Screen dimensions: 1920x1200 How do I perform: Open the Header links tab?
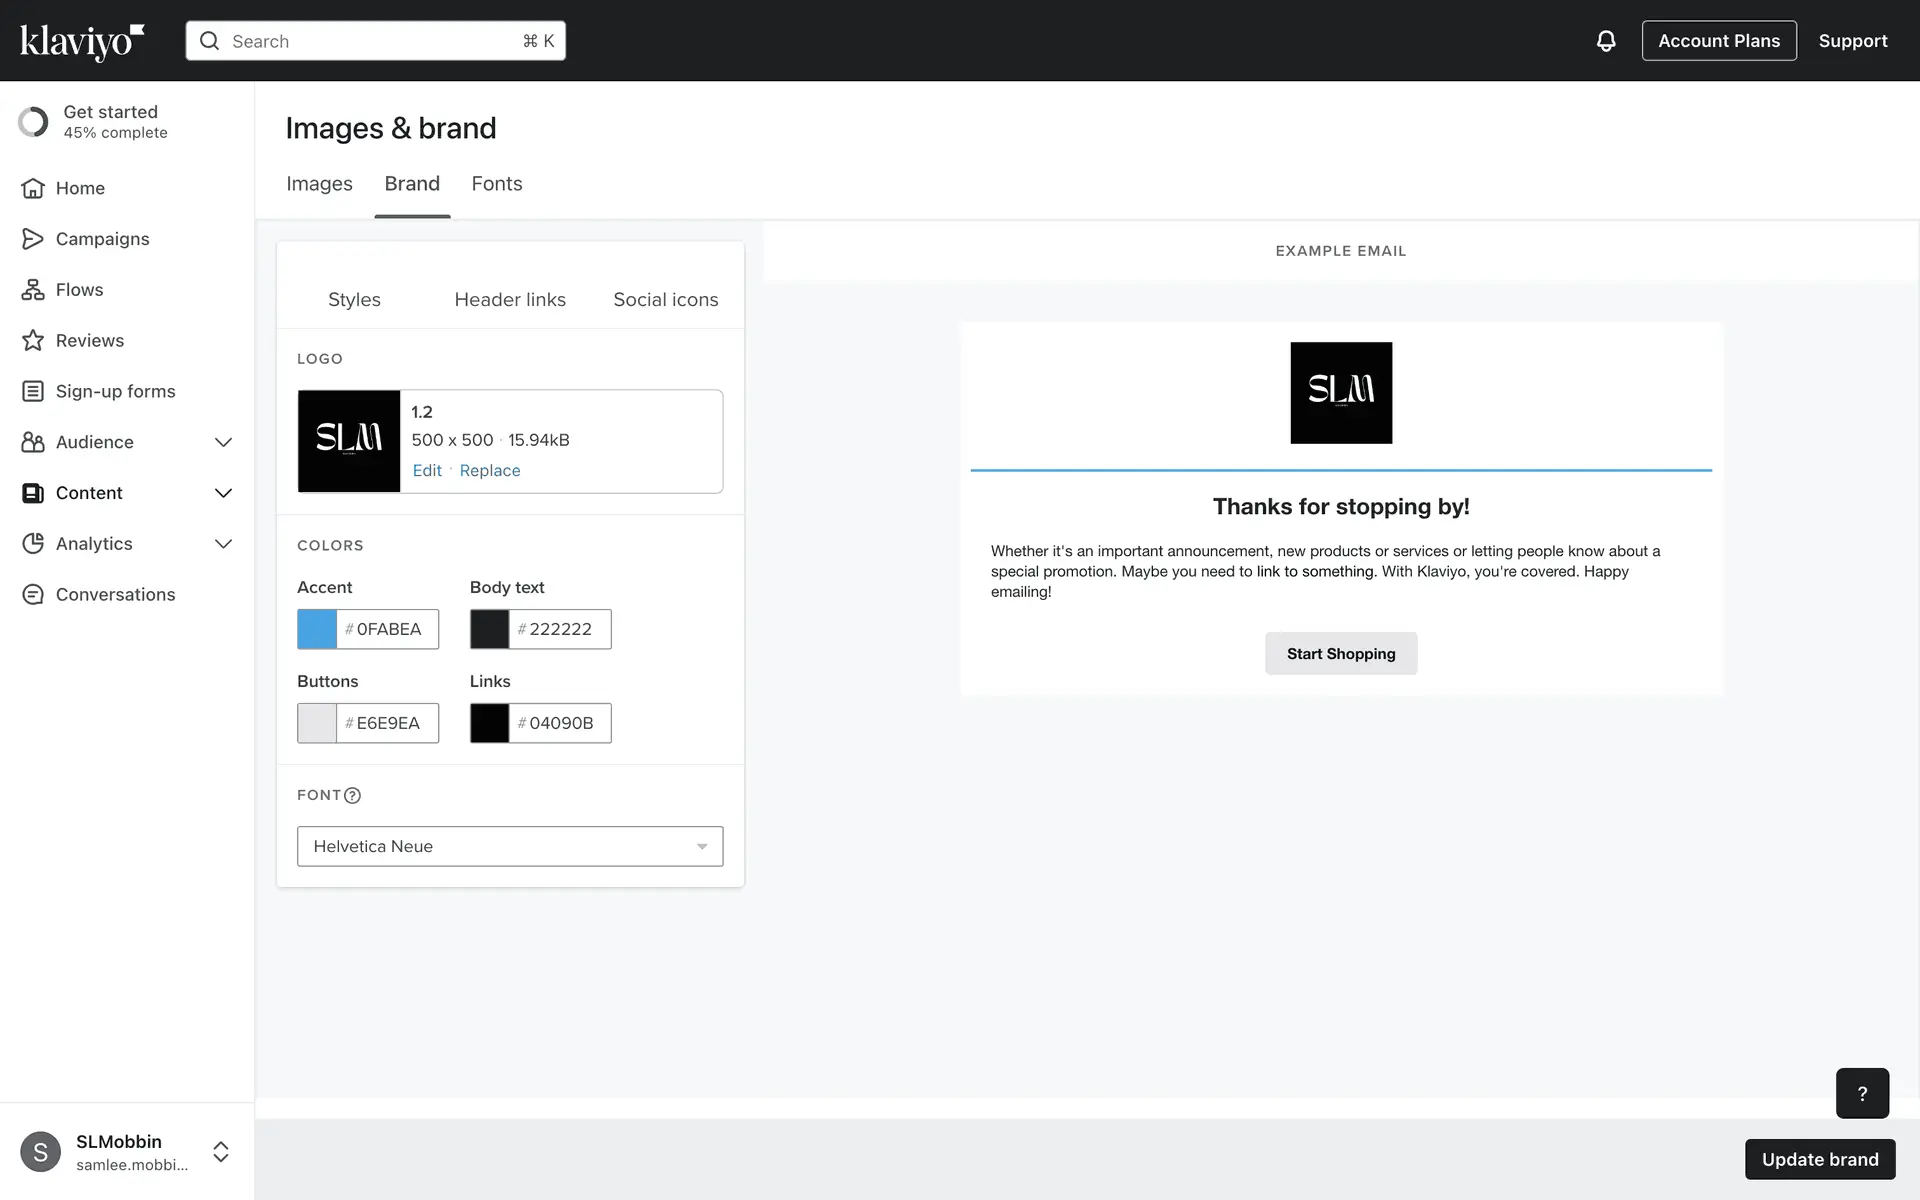[x=509, y=300]
